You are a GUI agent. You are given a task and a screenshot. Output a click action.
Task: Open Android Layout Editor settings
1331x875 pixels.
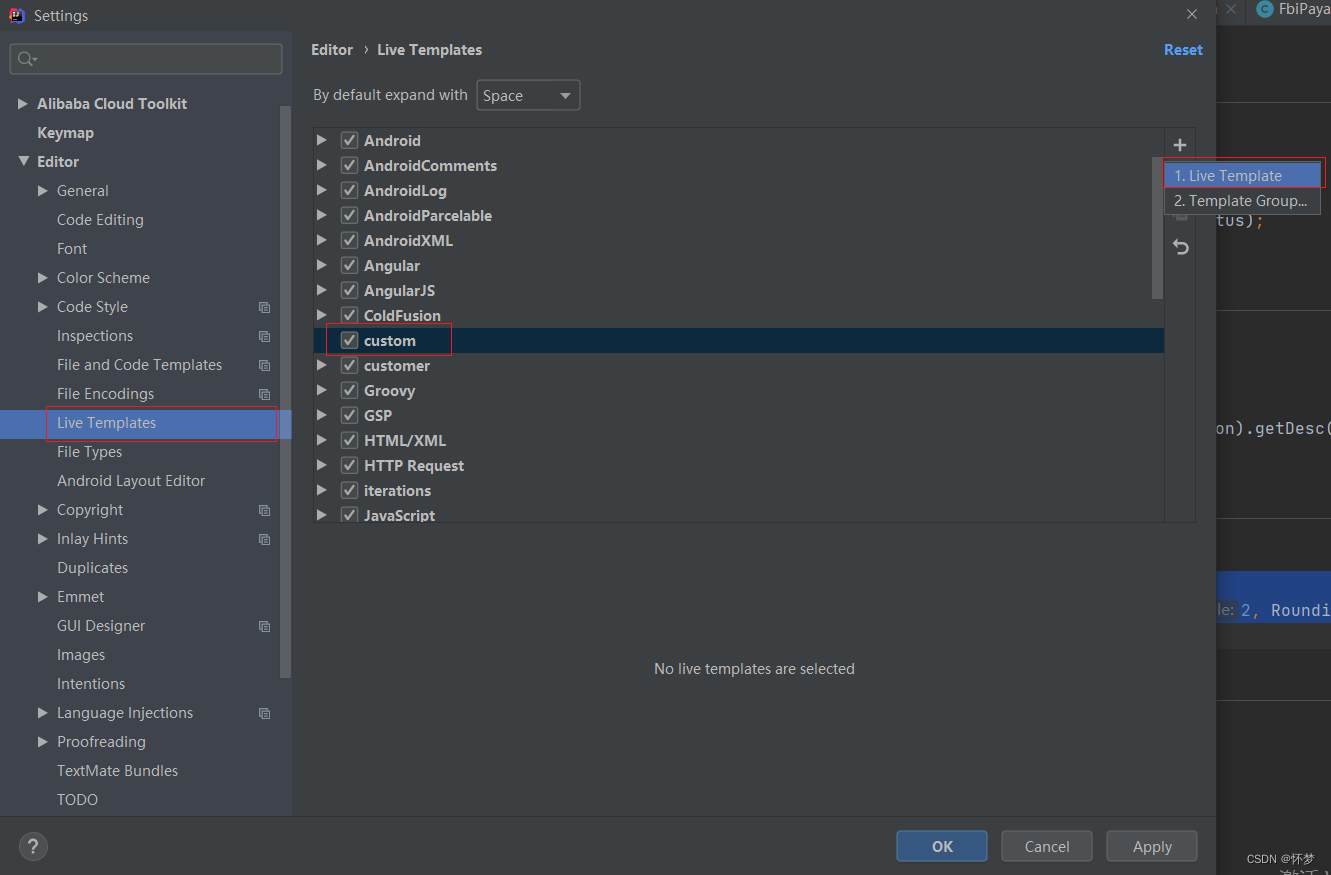click(131, 481)
